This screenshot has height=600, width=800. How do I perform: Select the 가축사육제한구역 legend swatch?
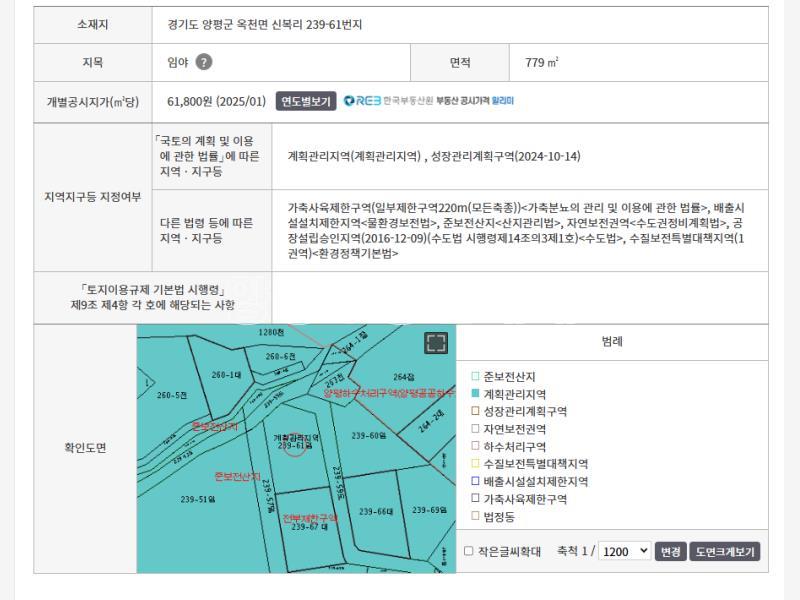[x=476, y=498]
